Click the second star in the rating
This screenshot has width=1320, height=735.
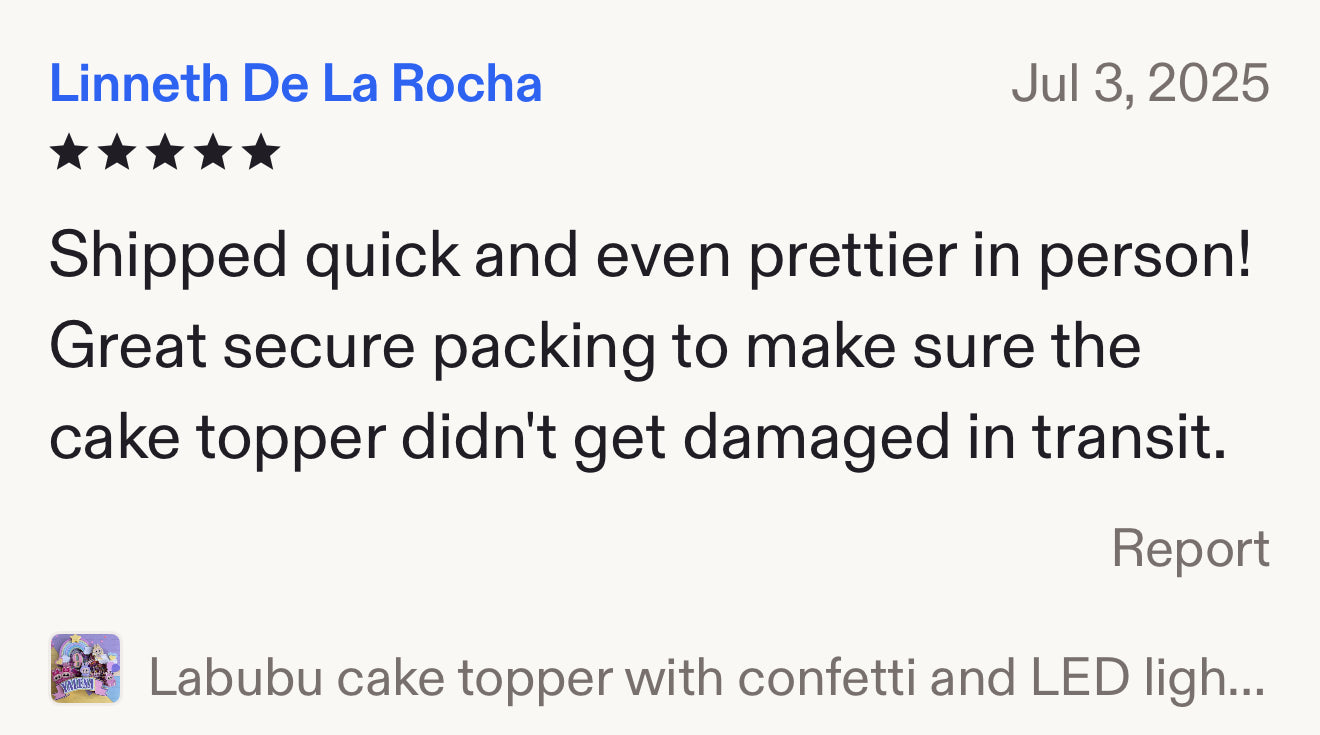(x=117, y=153)
